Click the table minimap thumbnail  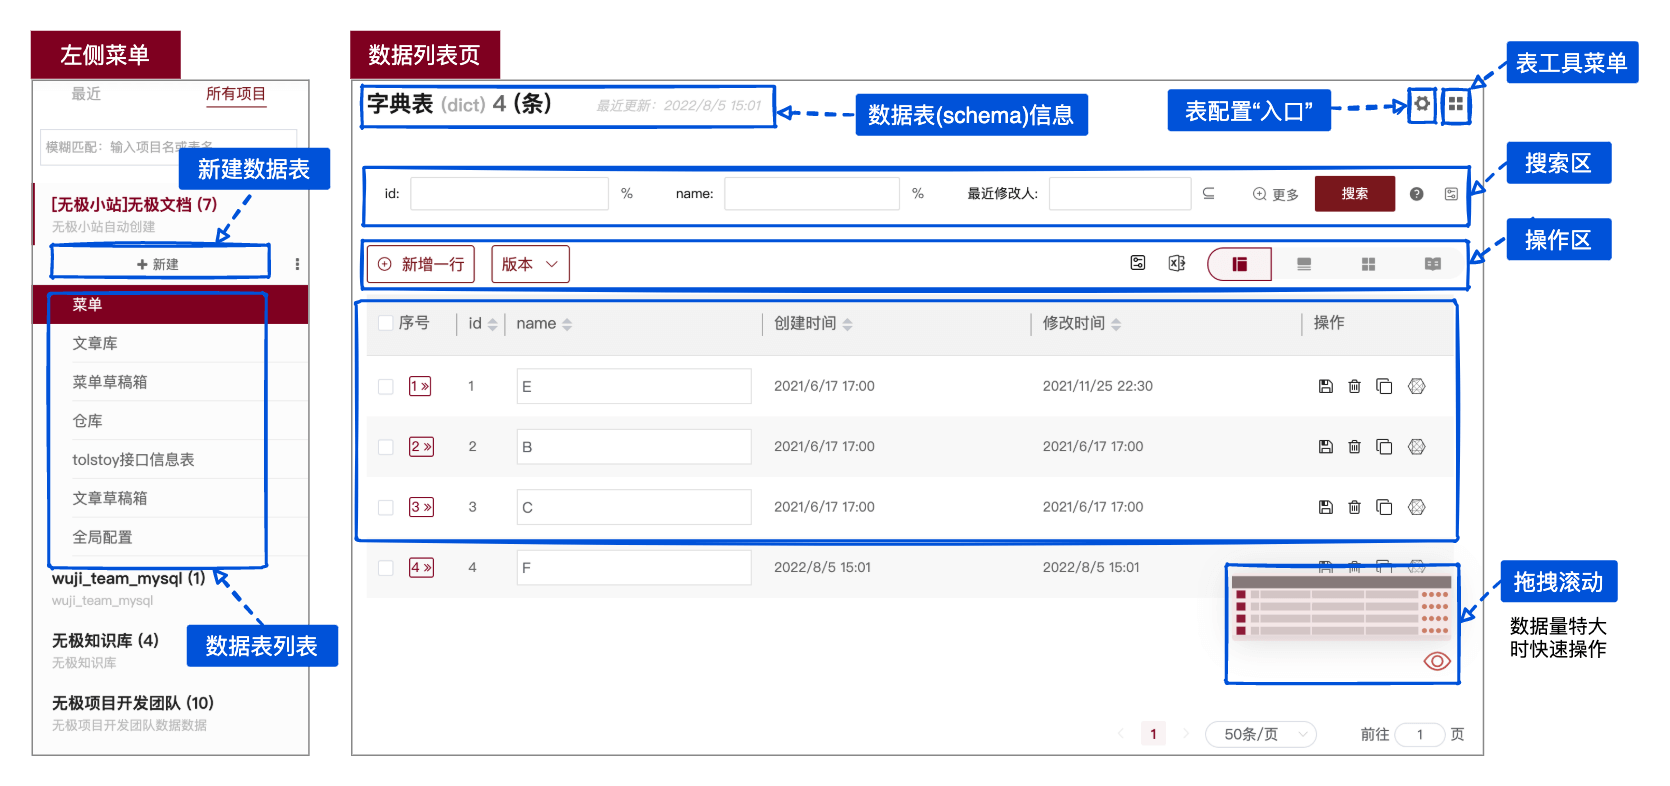1341,606
